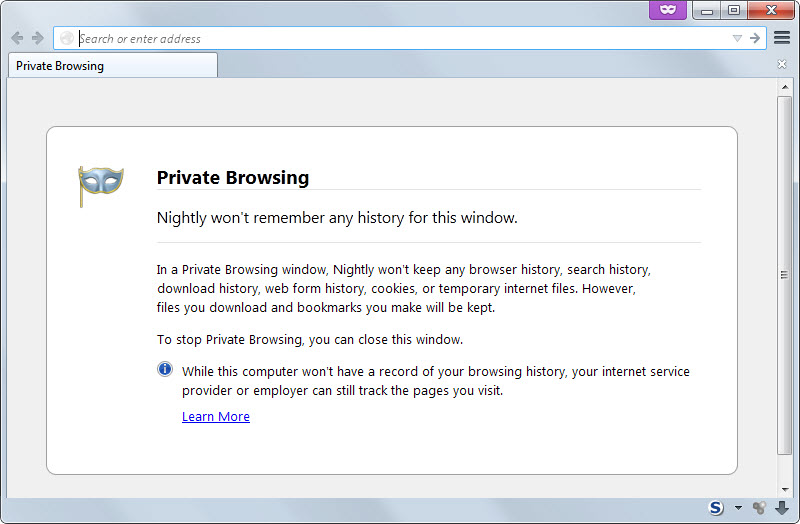Click the Go arrow in address bar
The width and height of the screenshot is (800, 524).
tap(755, 38)
